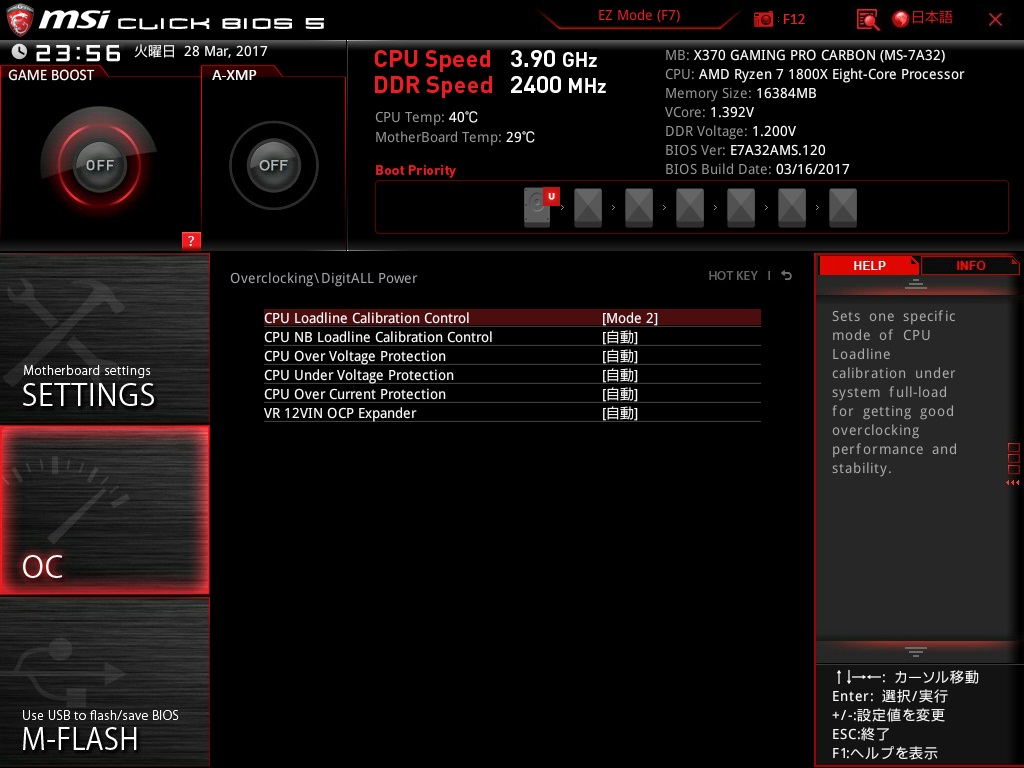
Task: Click the MSI dragon shield logo
Action: coord(20,20)
